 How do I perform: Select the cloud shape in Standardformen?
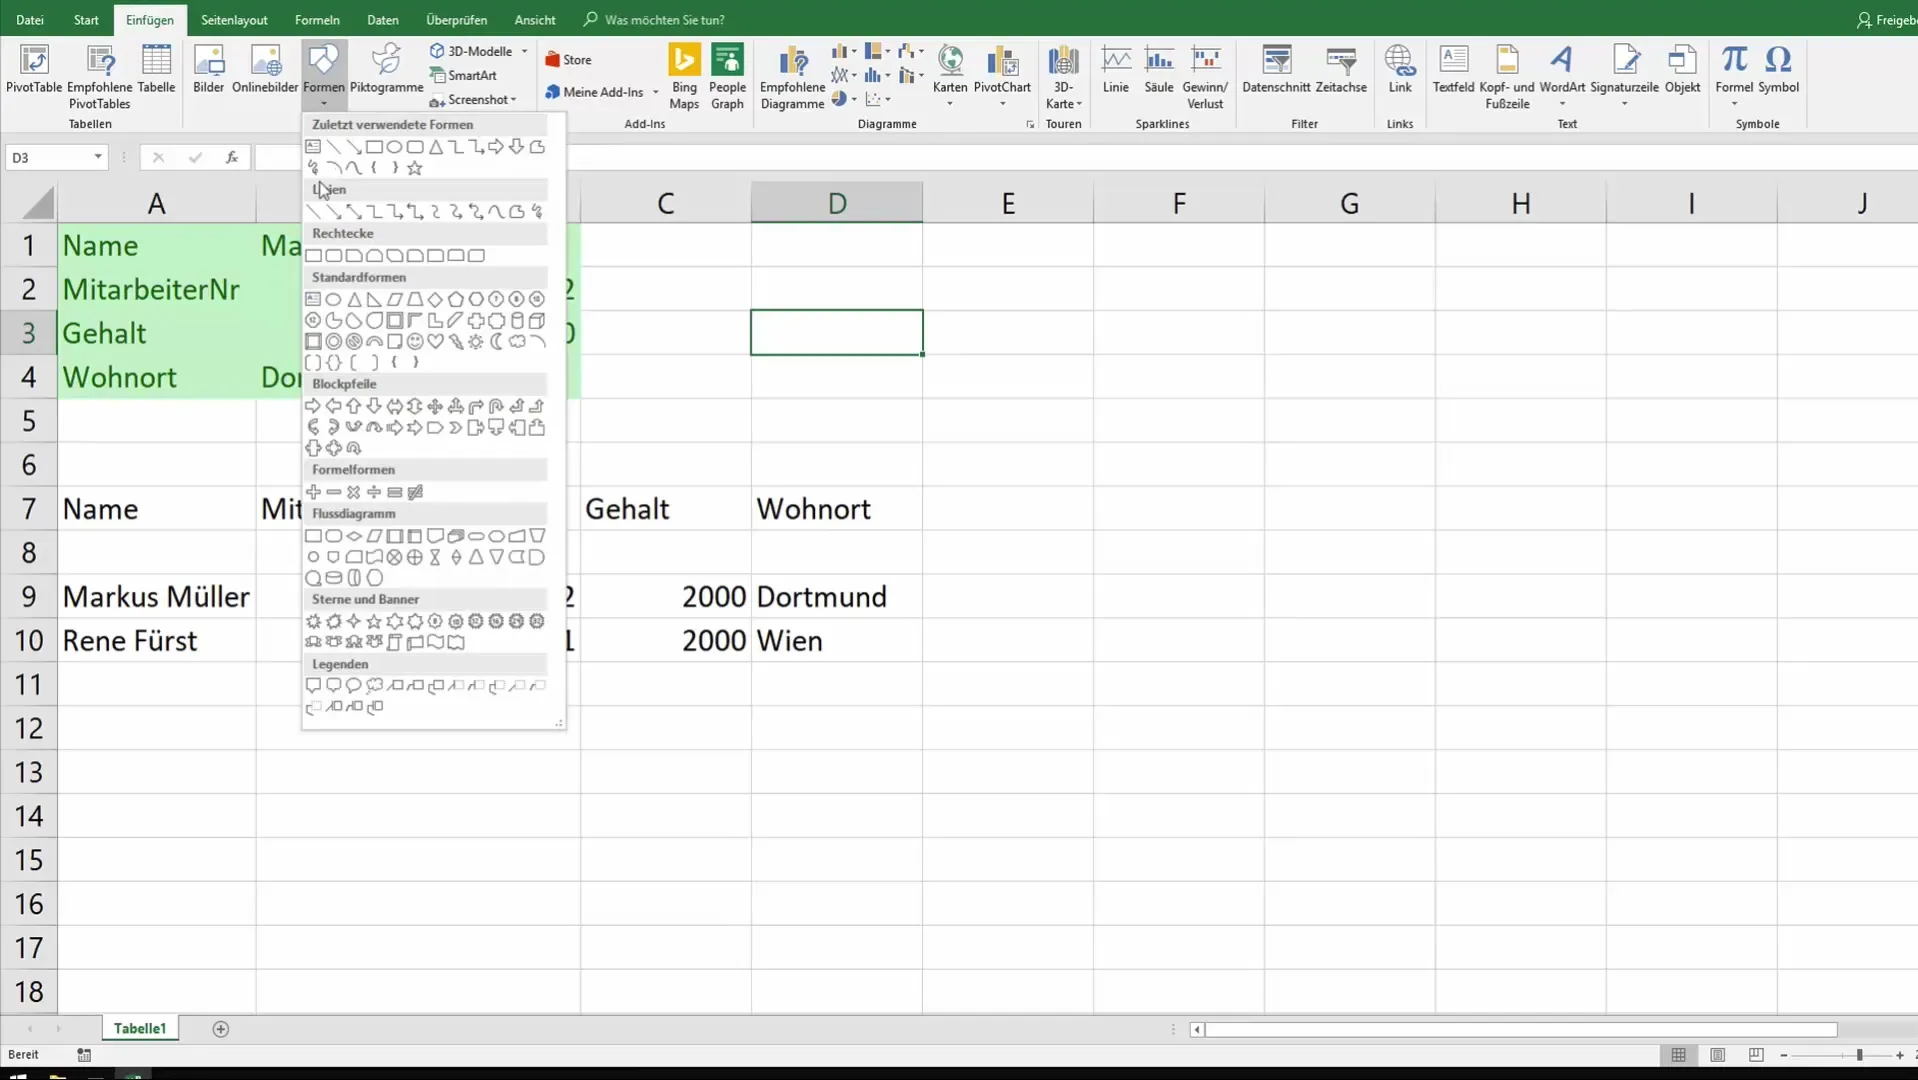[517, 342]
